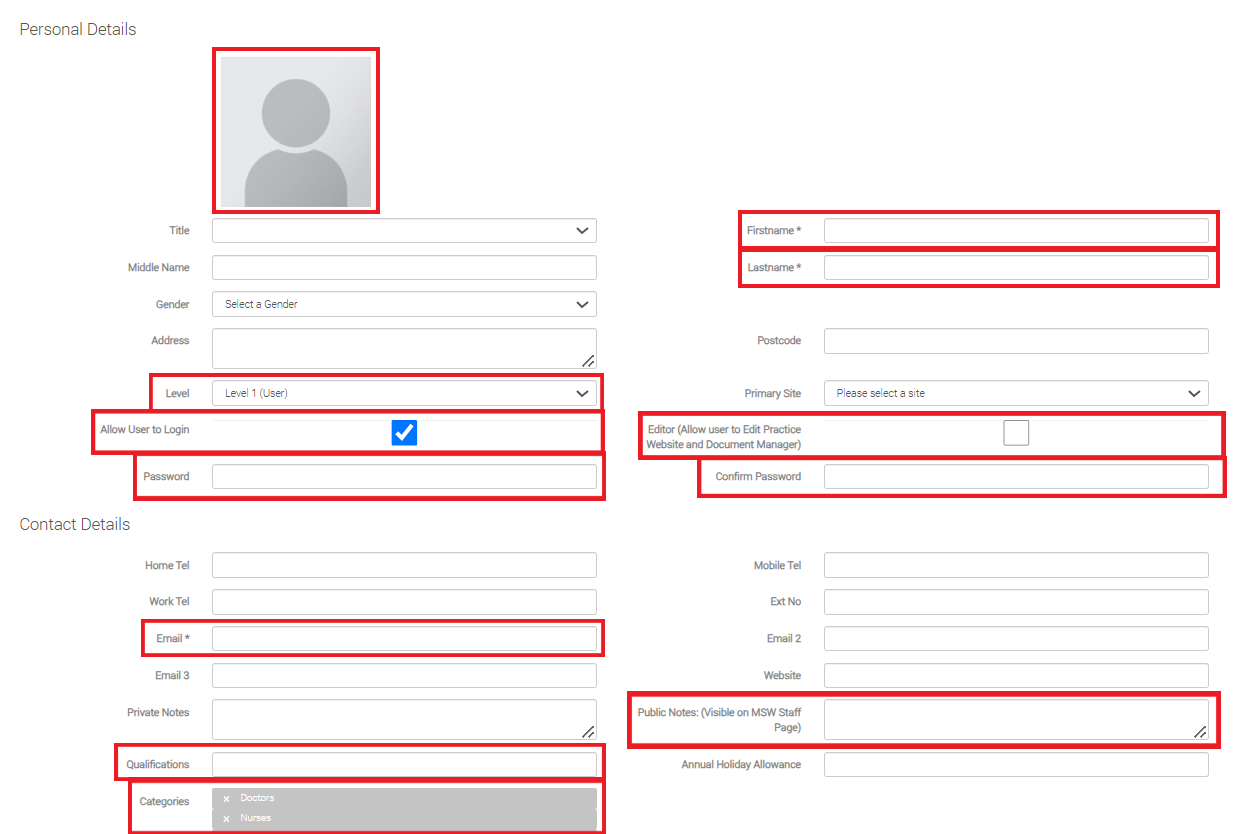Click the placeholder profile photo avatar
The height and width of the screenshot is (834, 1246).
(x=295, y=130)
